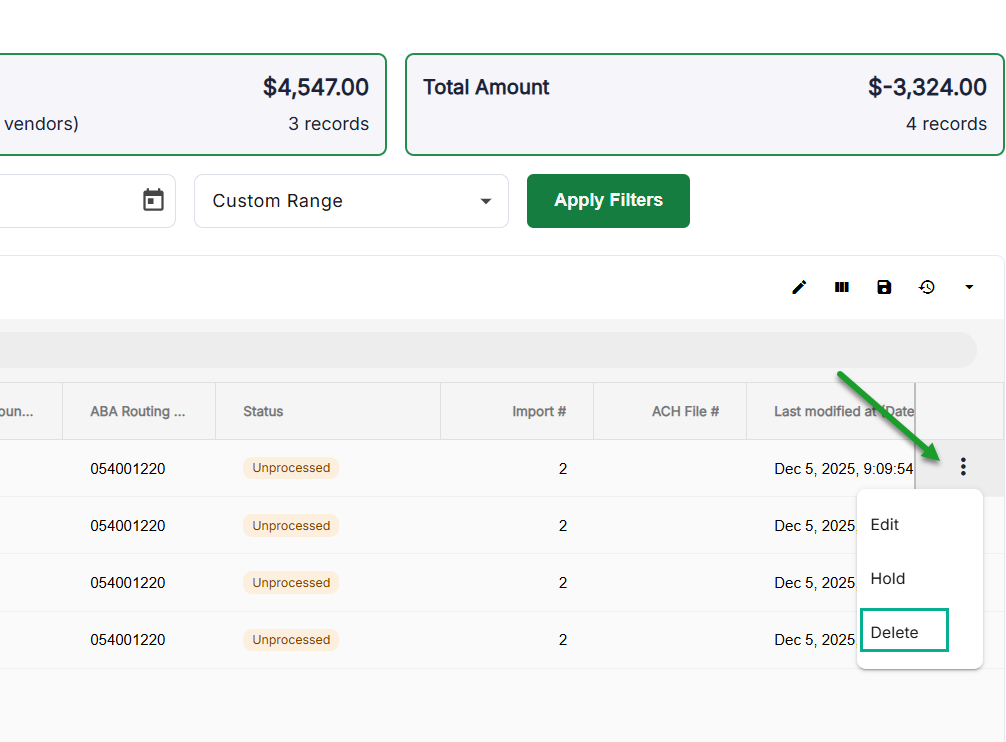Viewport: 1006px width, 742px height.
Task: Click the Total Amount summary card
Action: pos(704,105)
